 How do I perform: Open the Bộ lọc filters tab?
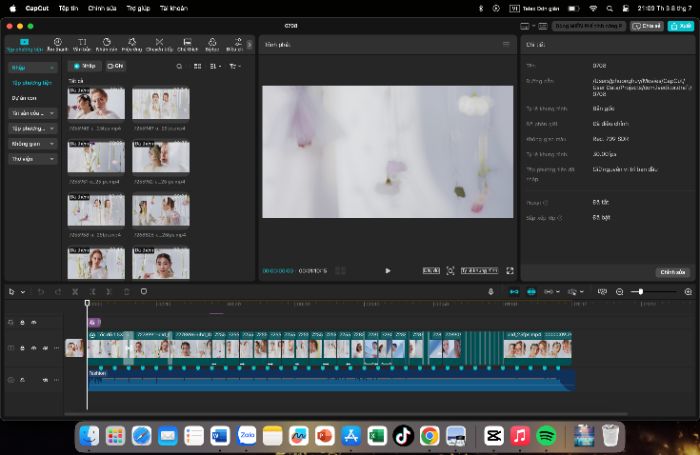point(212,45)
